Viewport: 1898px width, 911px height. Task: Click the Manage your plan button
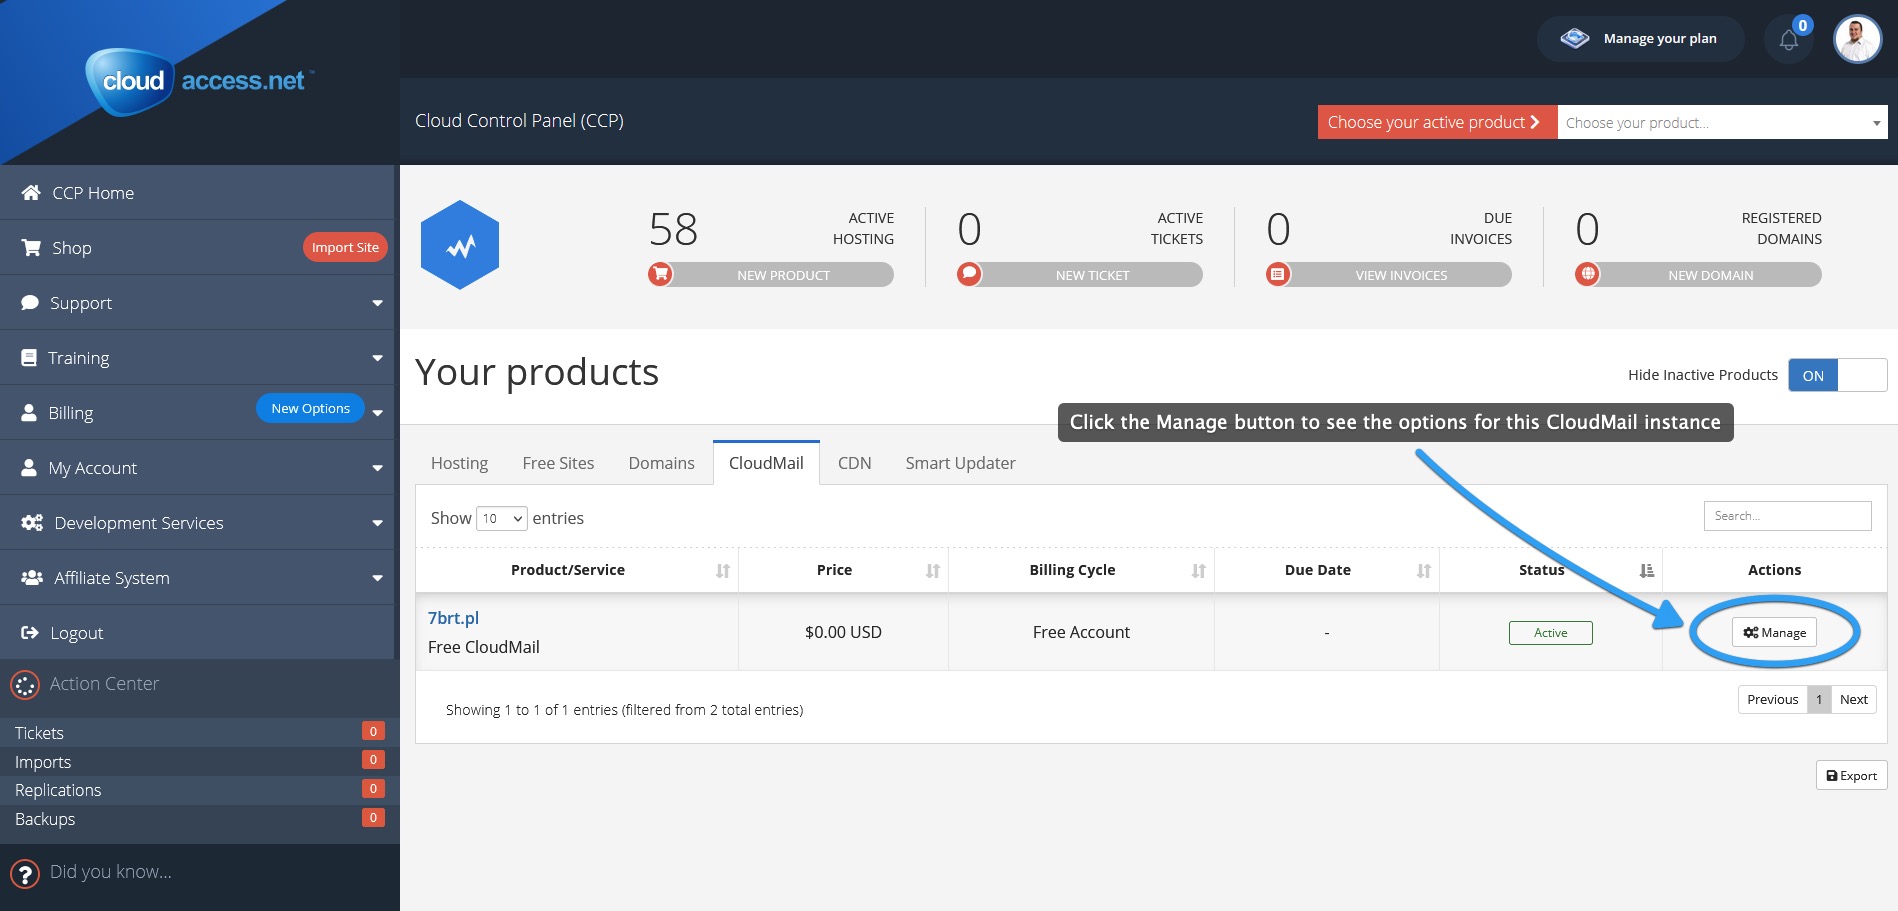click(x=1641, y=39)
